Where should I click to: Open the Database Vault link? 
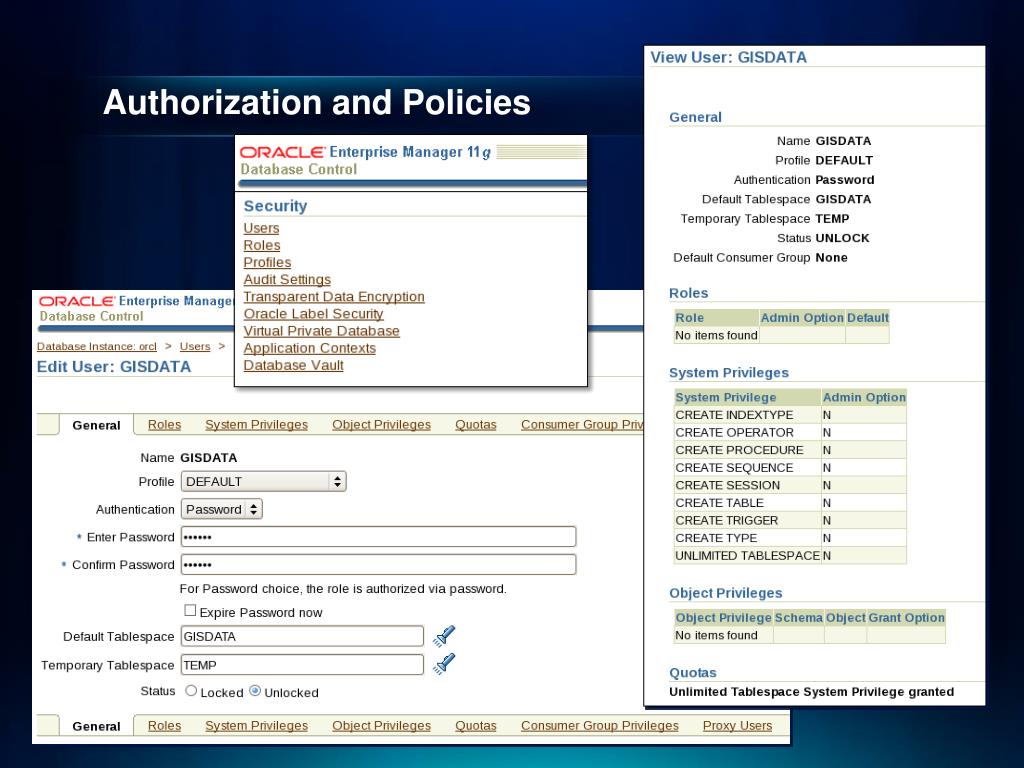pos(293,365)
